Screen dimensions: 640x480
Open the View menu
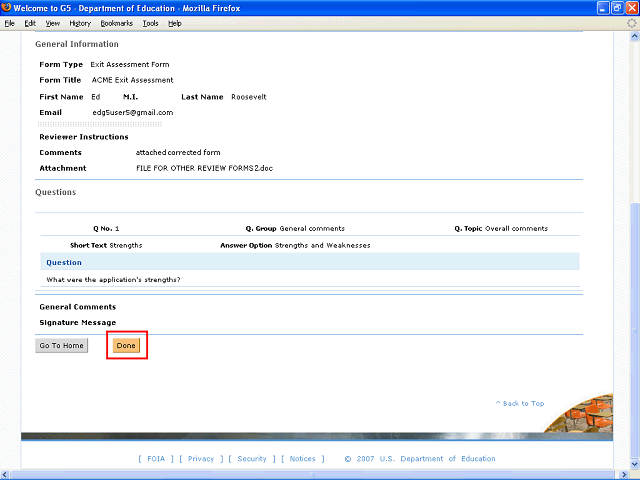[x=52, y=23]
